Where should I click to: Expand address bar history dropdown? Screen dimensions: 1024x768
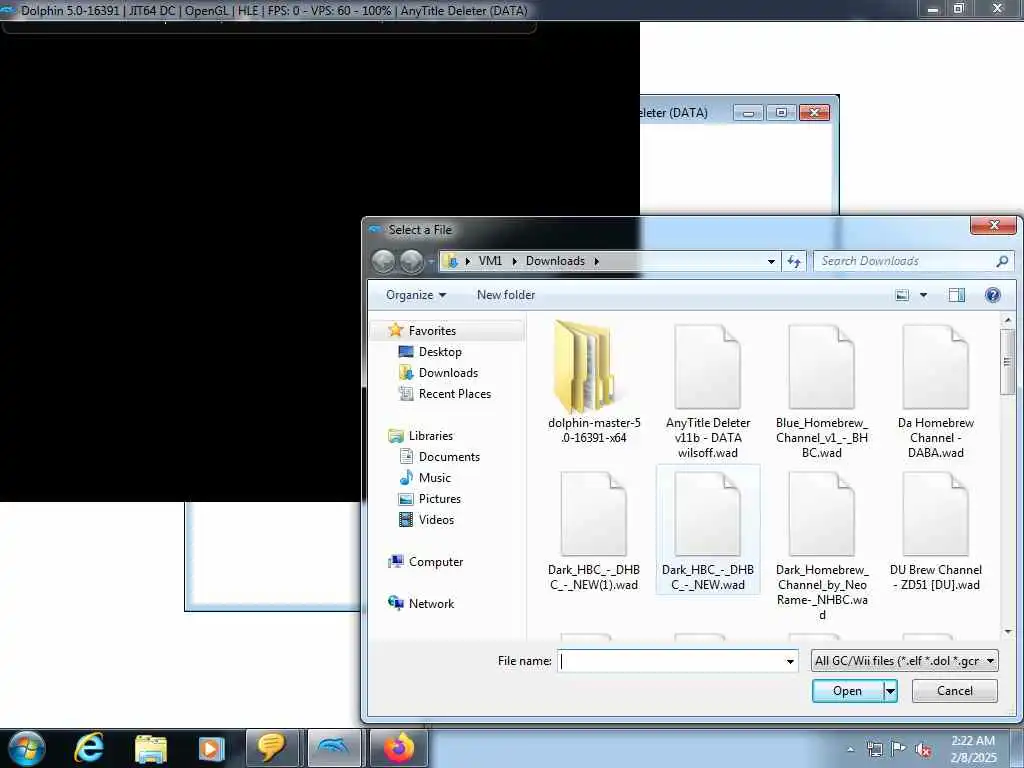pos(771,261)
